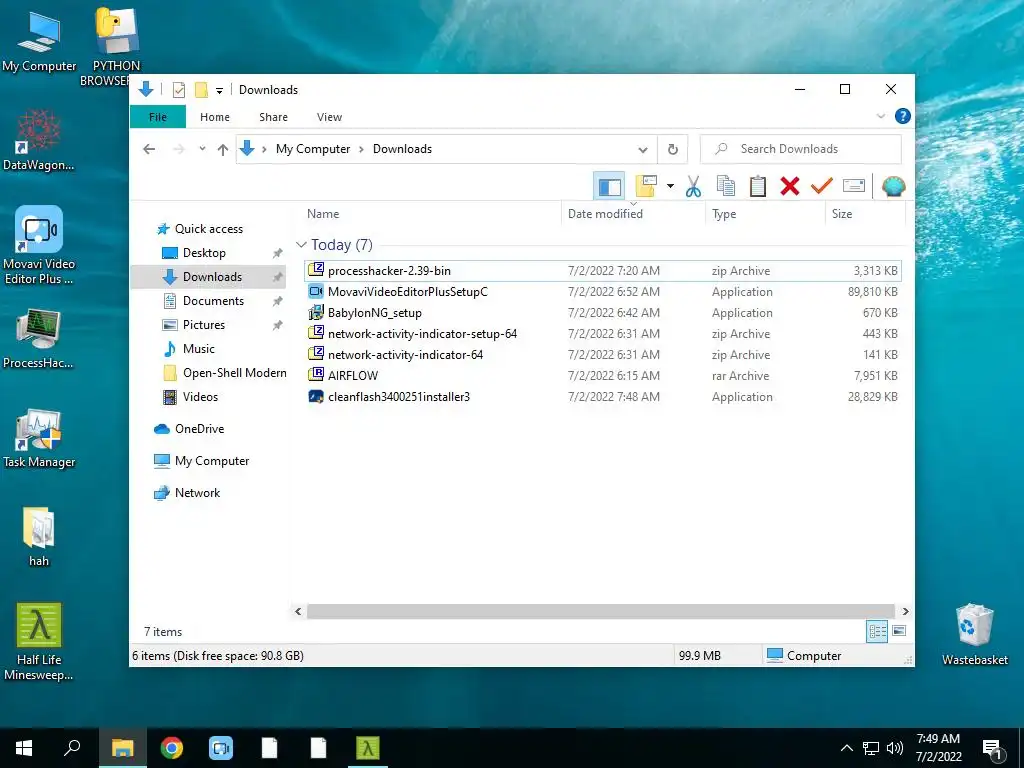Open the File ribbon tab
The image size is (1024, 768).
point(158,117)
